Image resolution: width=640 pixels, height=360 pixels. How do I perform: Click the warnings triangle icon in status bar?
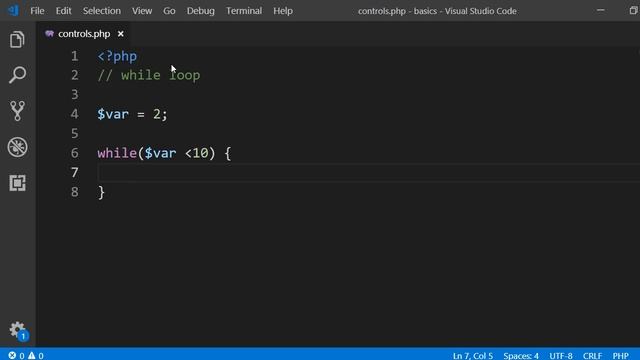click(31, 355)
